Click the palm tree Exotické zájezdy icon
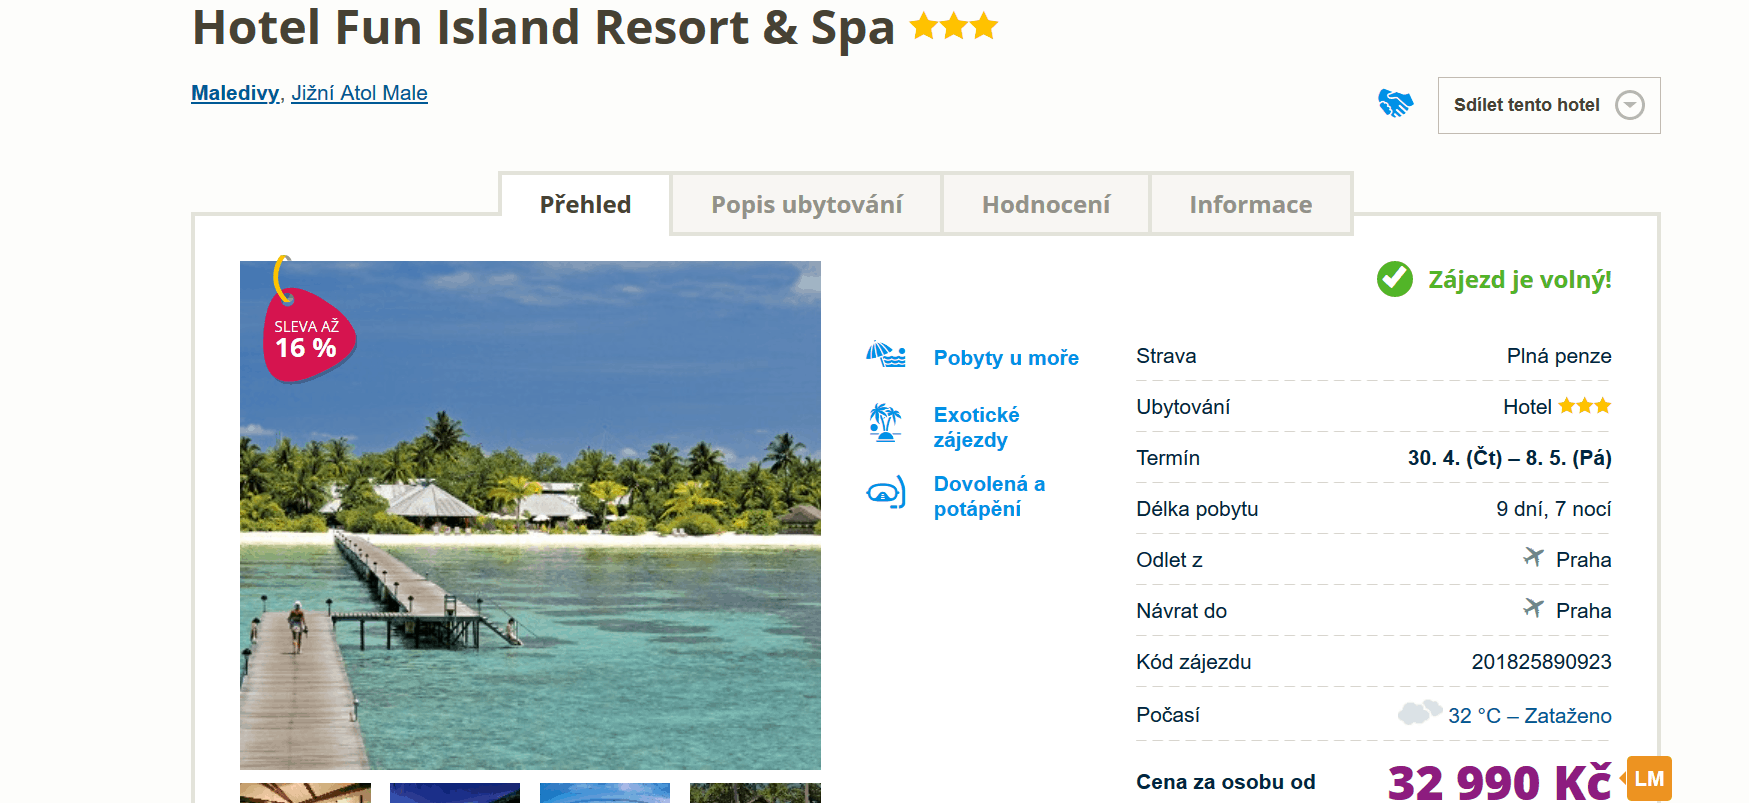 (885, 423)
